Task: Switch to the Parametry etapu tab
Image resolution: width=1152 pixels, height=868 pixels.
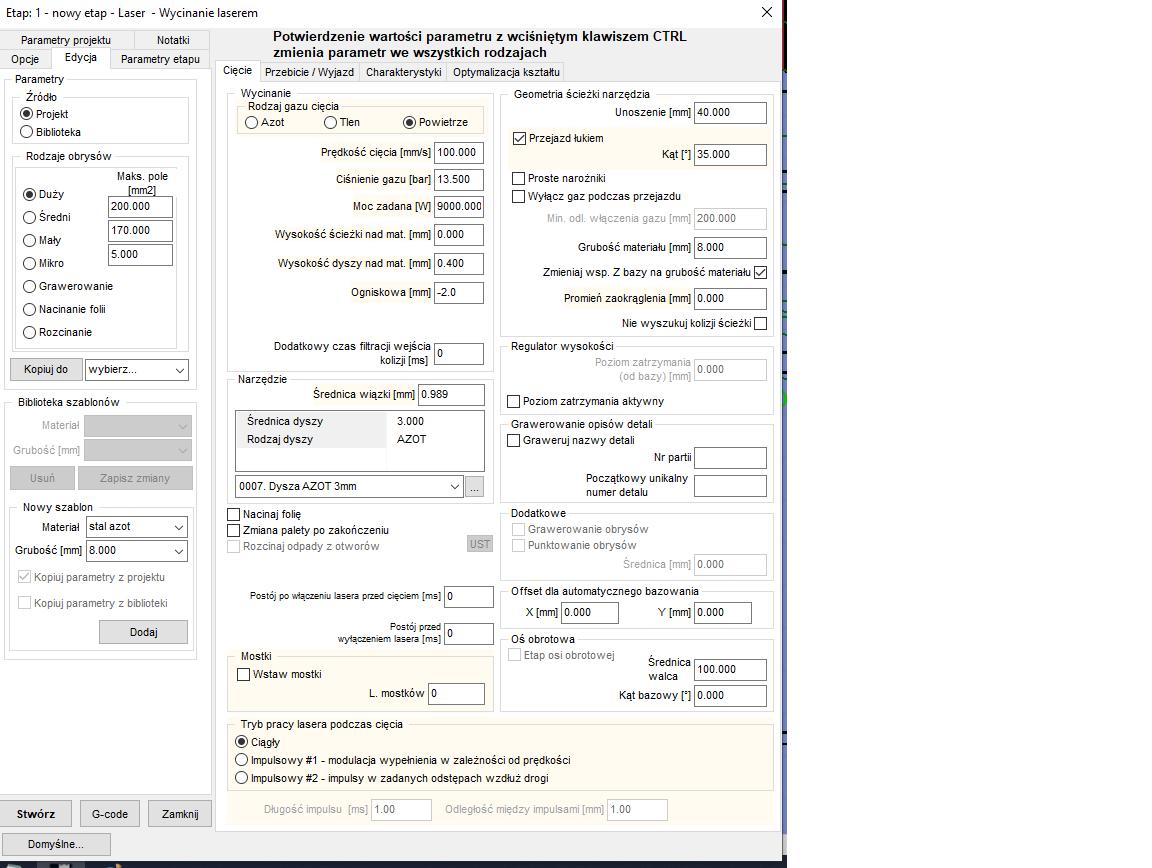Action: click(160, 59)
